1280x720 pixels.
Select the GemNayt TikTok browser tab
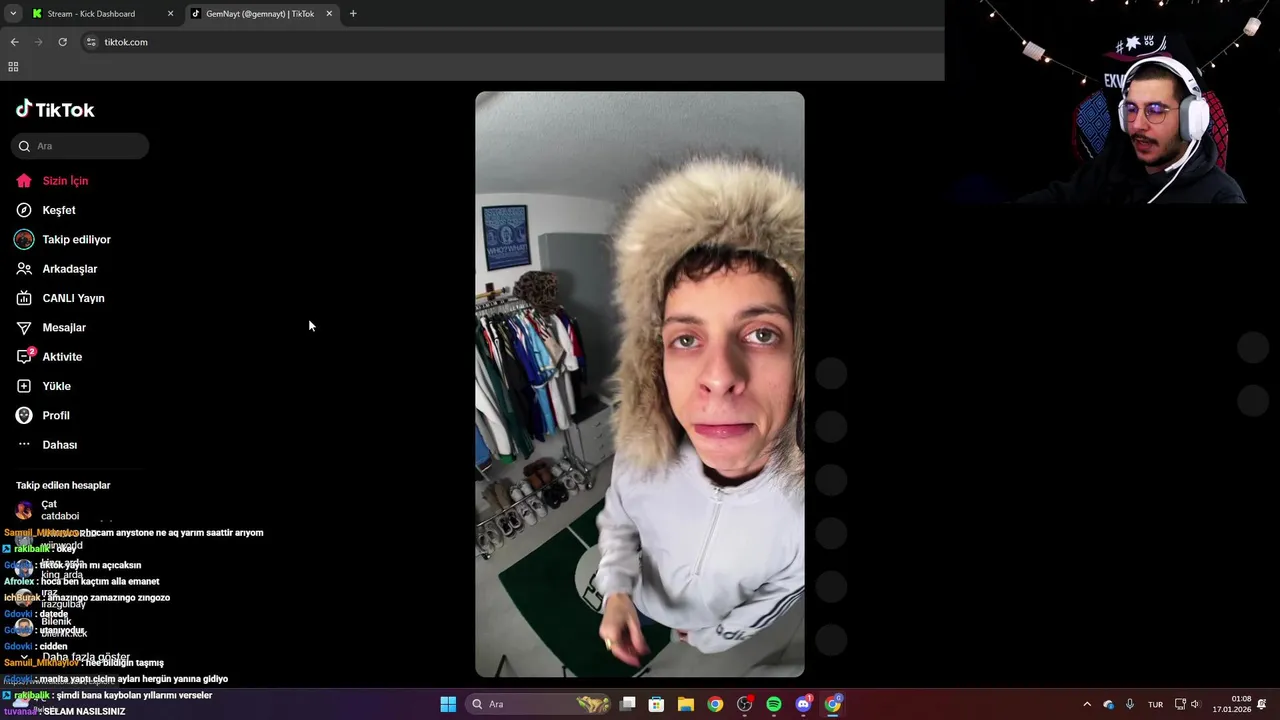point(262,14)
